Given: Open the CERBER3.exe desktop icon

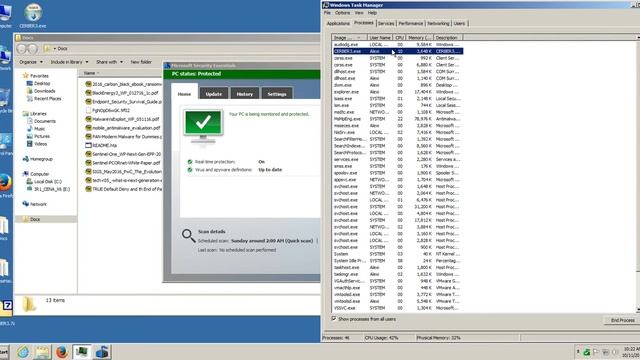Looking at the screenshot, I should pyautogui.click(x=33, y=16).
